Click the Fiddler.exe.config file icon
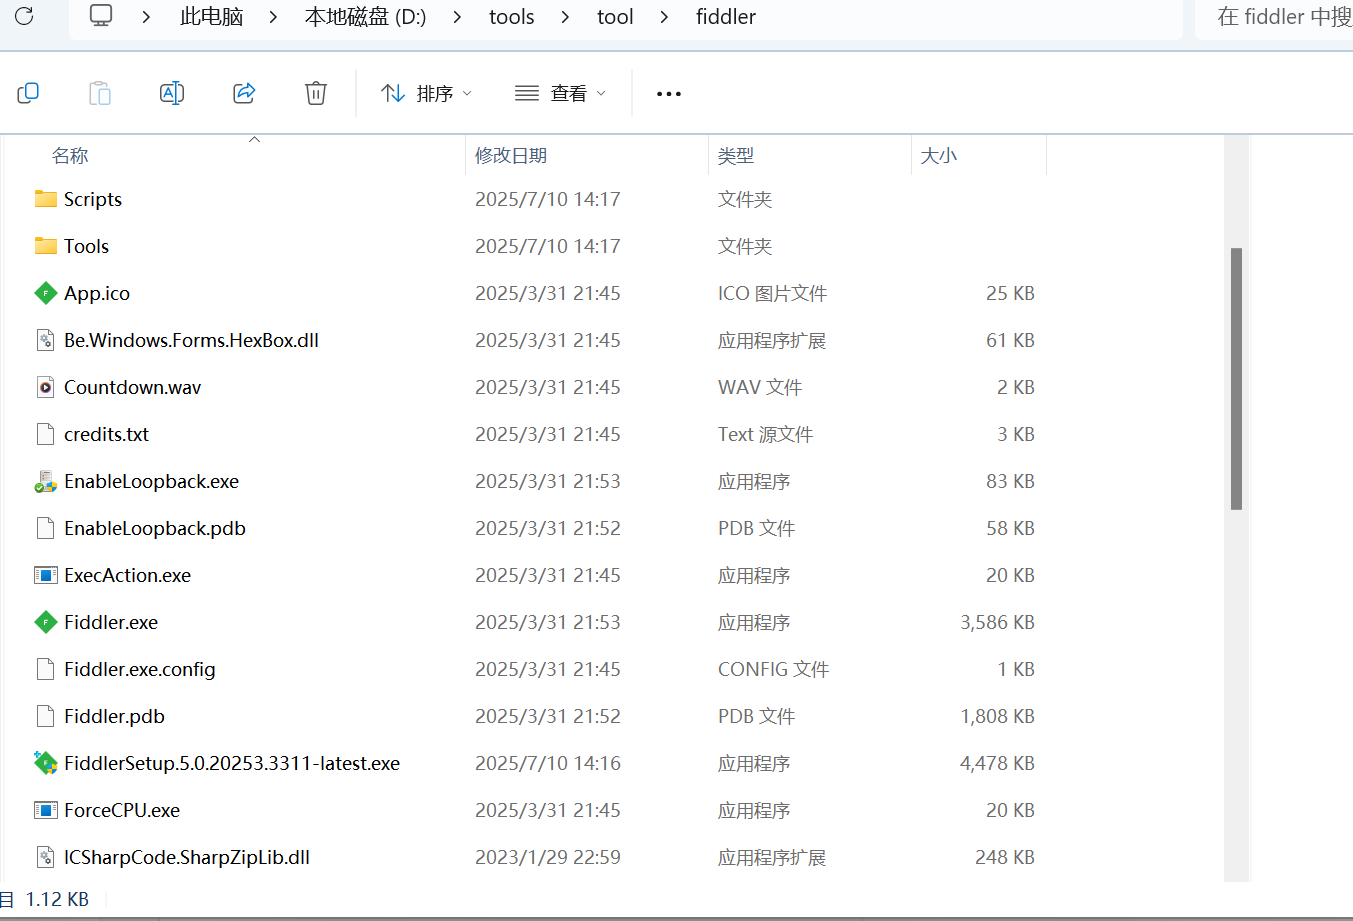1353x921 pixels. [x=45, y=669]
